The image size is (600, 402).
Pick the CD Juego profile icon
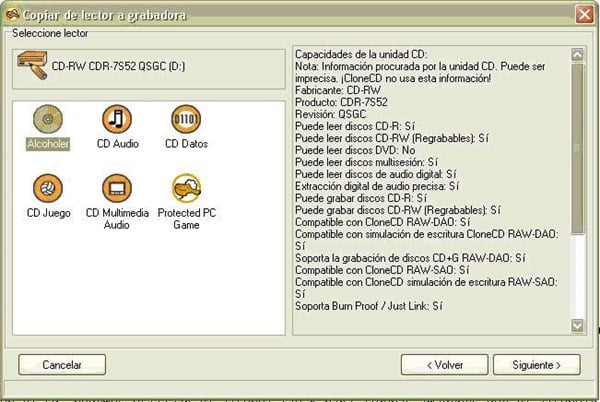tap(48, 188)
